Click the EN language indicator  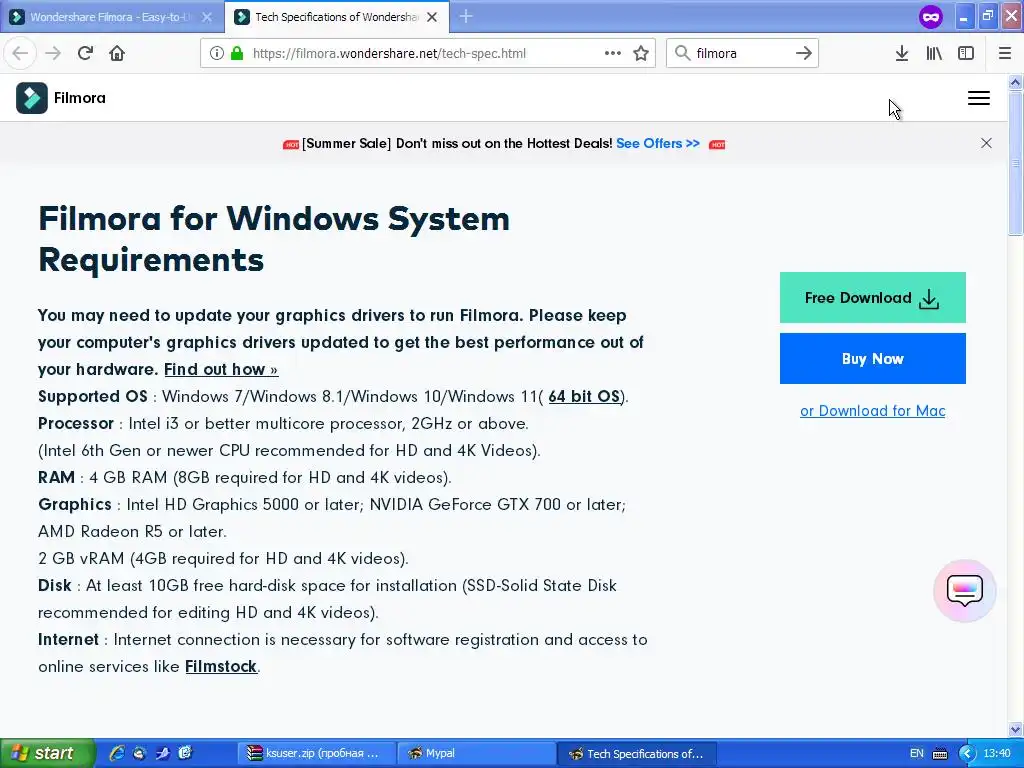[x=917, y=754]
